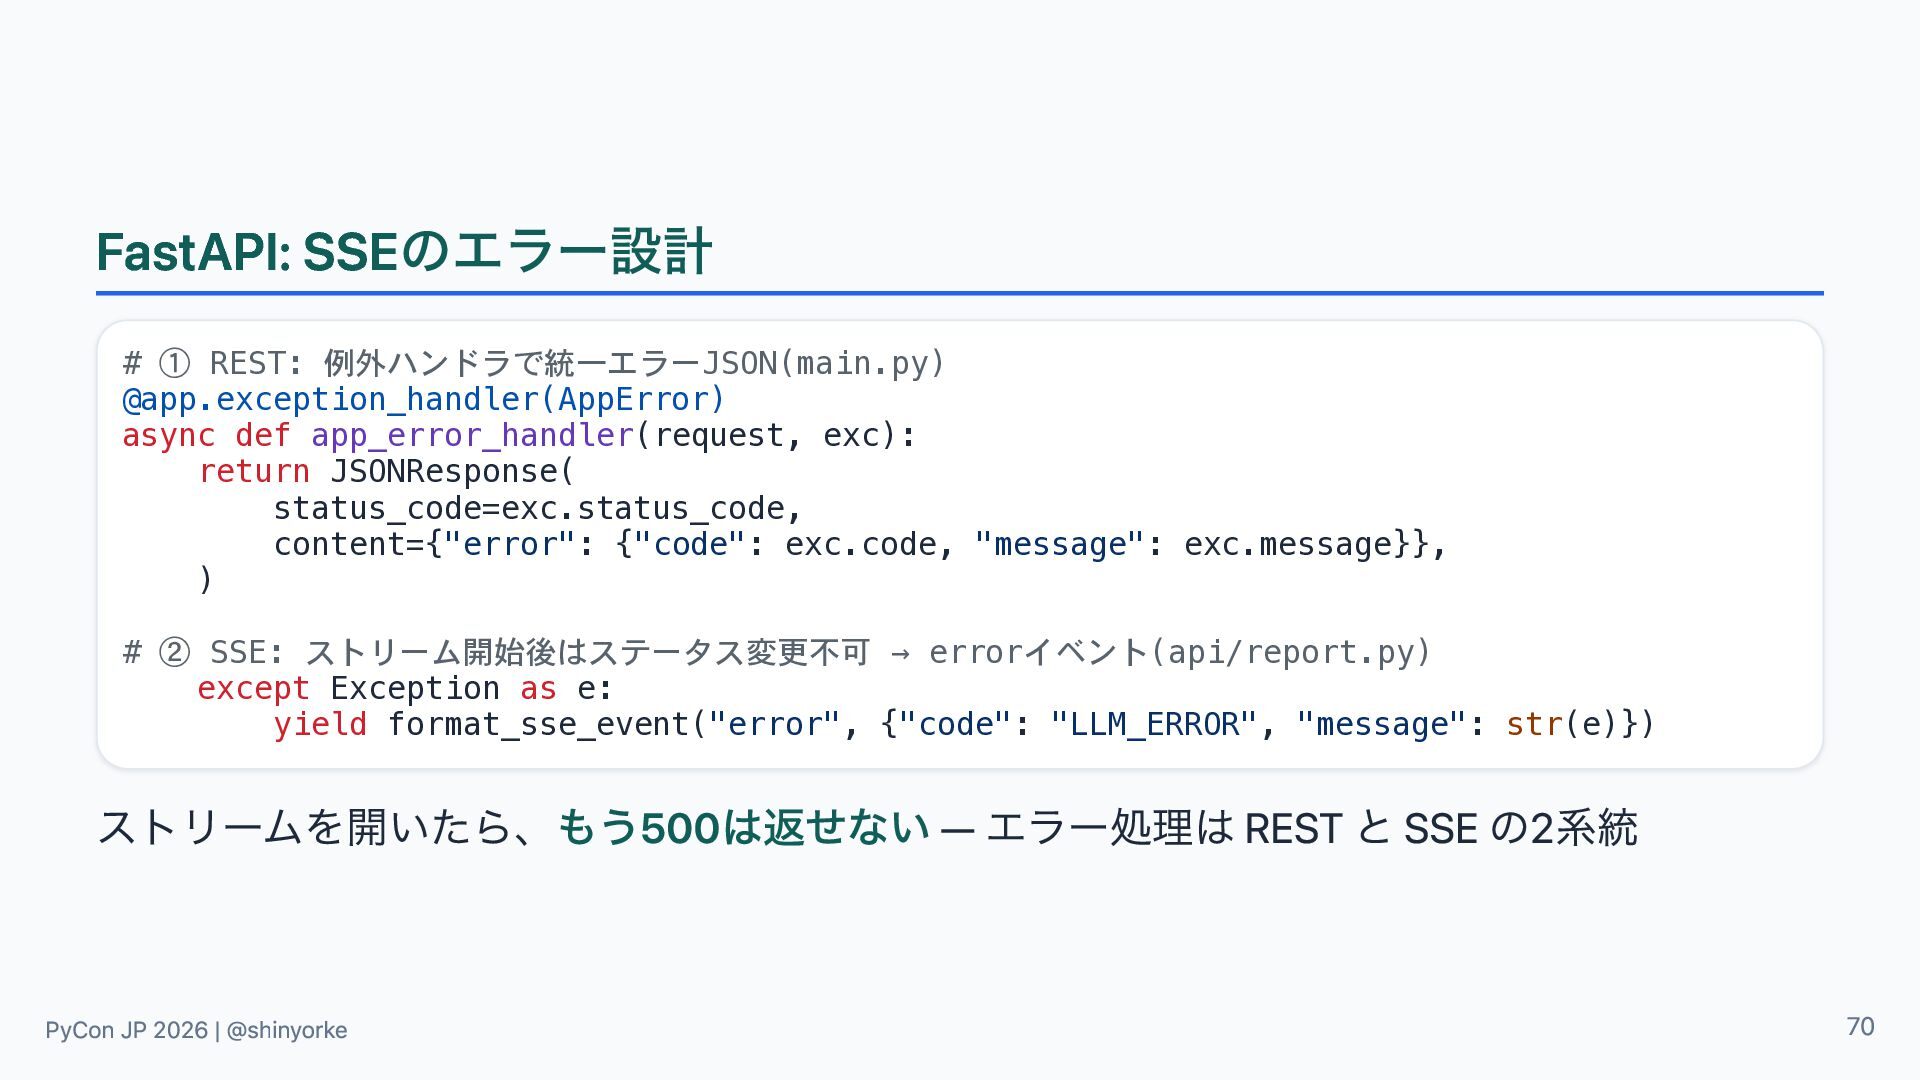Select the @app.exception_handler(AppError) decorator line

click(424, 399)
